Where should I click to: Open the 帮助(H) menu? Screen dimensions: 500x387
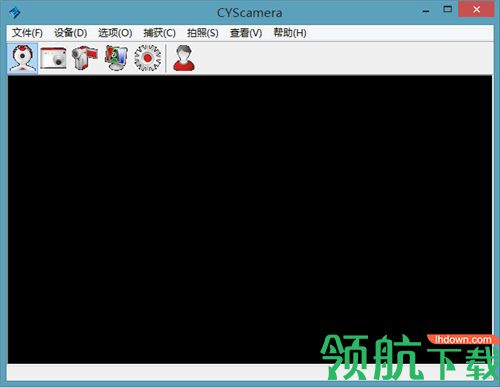(290, 33)
